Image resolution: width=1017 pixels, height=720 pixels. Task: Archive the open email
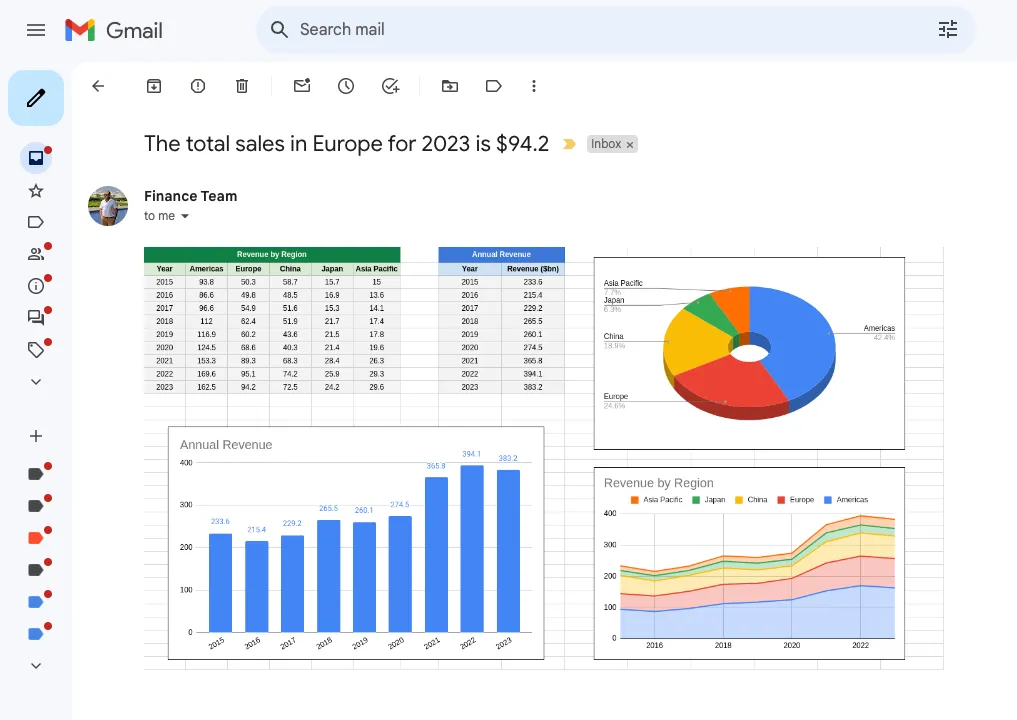(x=153, y=86)
